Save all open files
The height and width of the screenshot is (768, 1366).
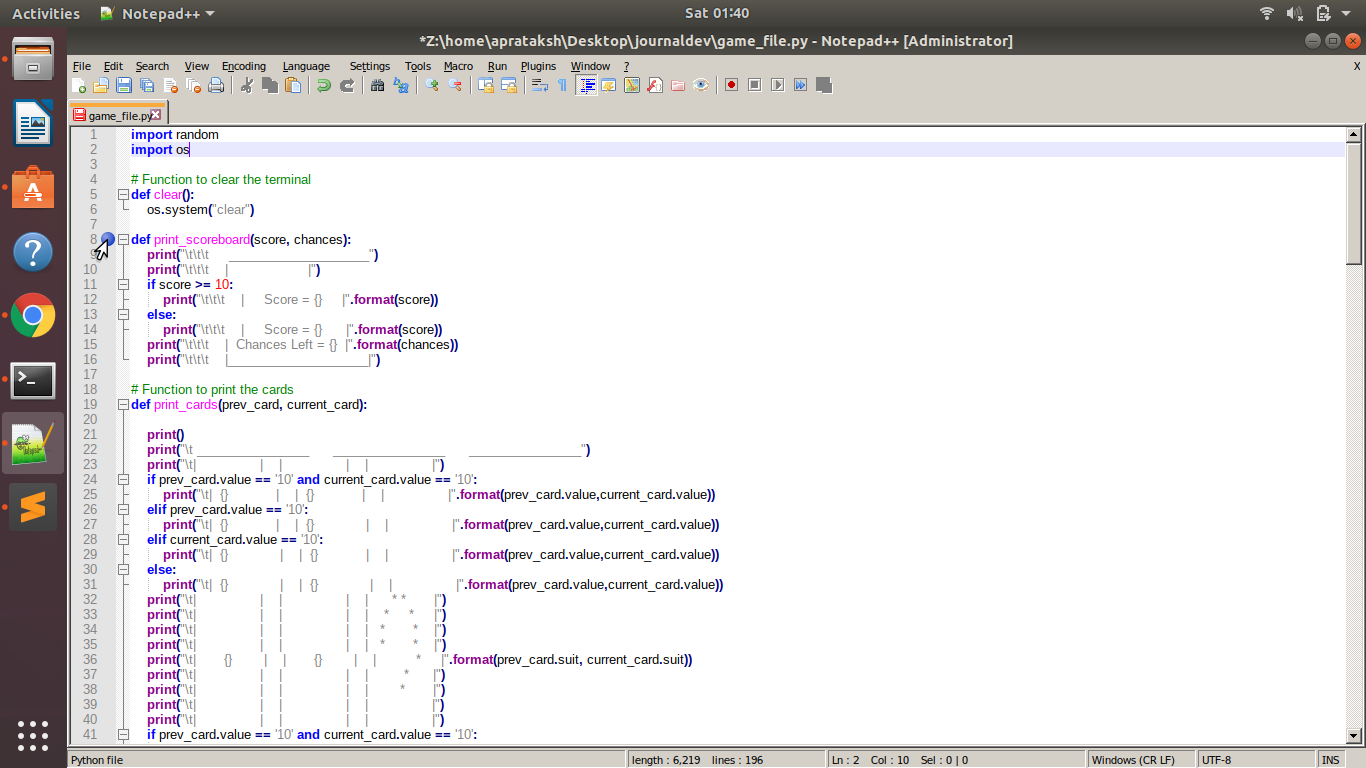(147, 85)
